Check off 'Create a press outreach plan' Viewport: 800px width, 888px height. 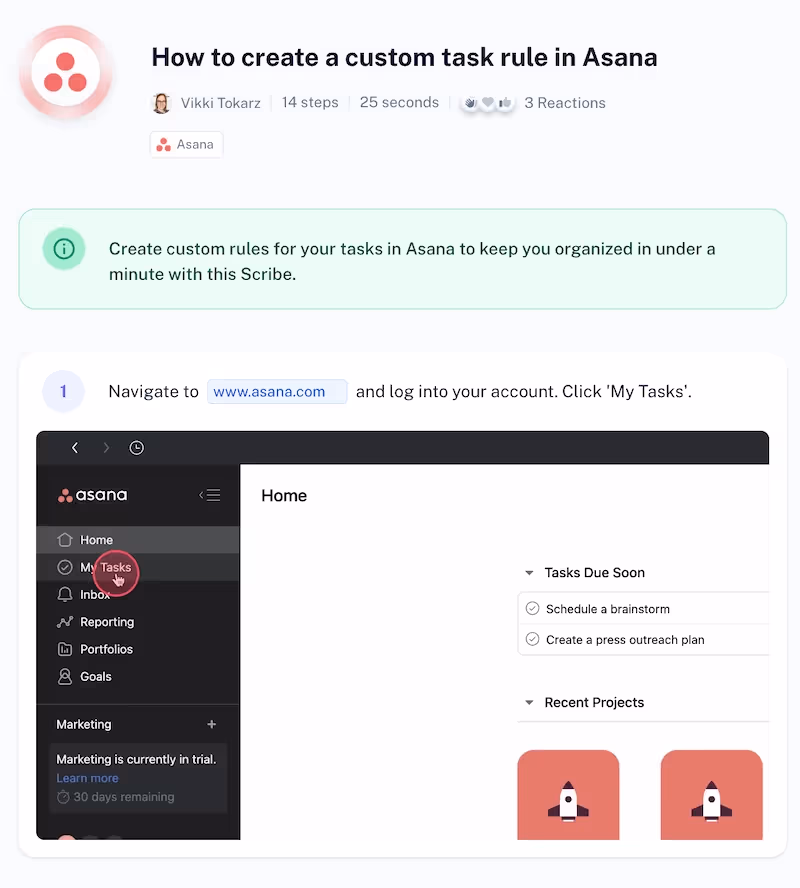[x=532, y=639]
